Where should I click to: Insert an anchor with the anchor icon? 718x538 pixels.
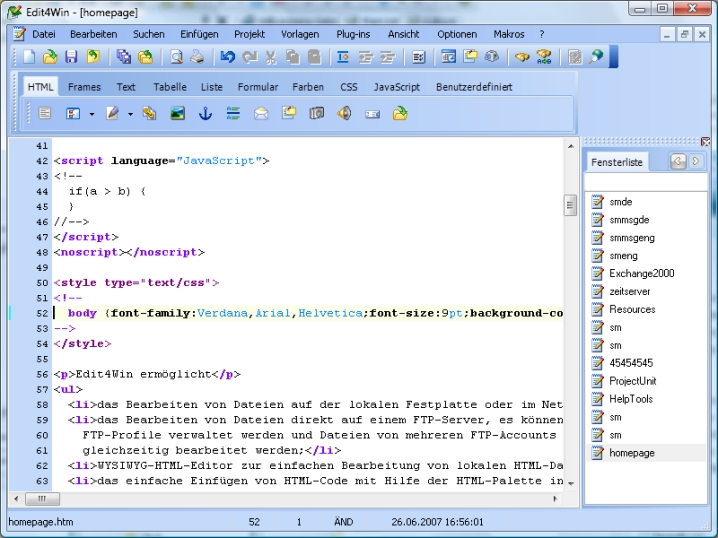(x=205, y=114)
